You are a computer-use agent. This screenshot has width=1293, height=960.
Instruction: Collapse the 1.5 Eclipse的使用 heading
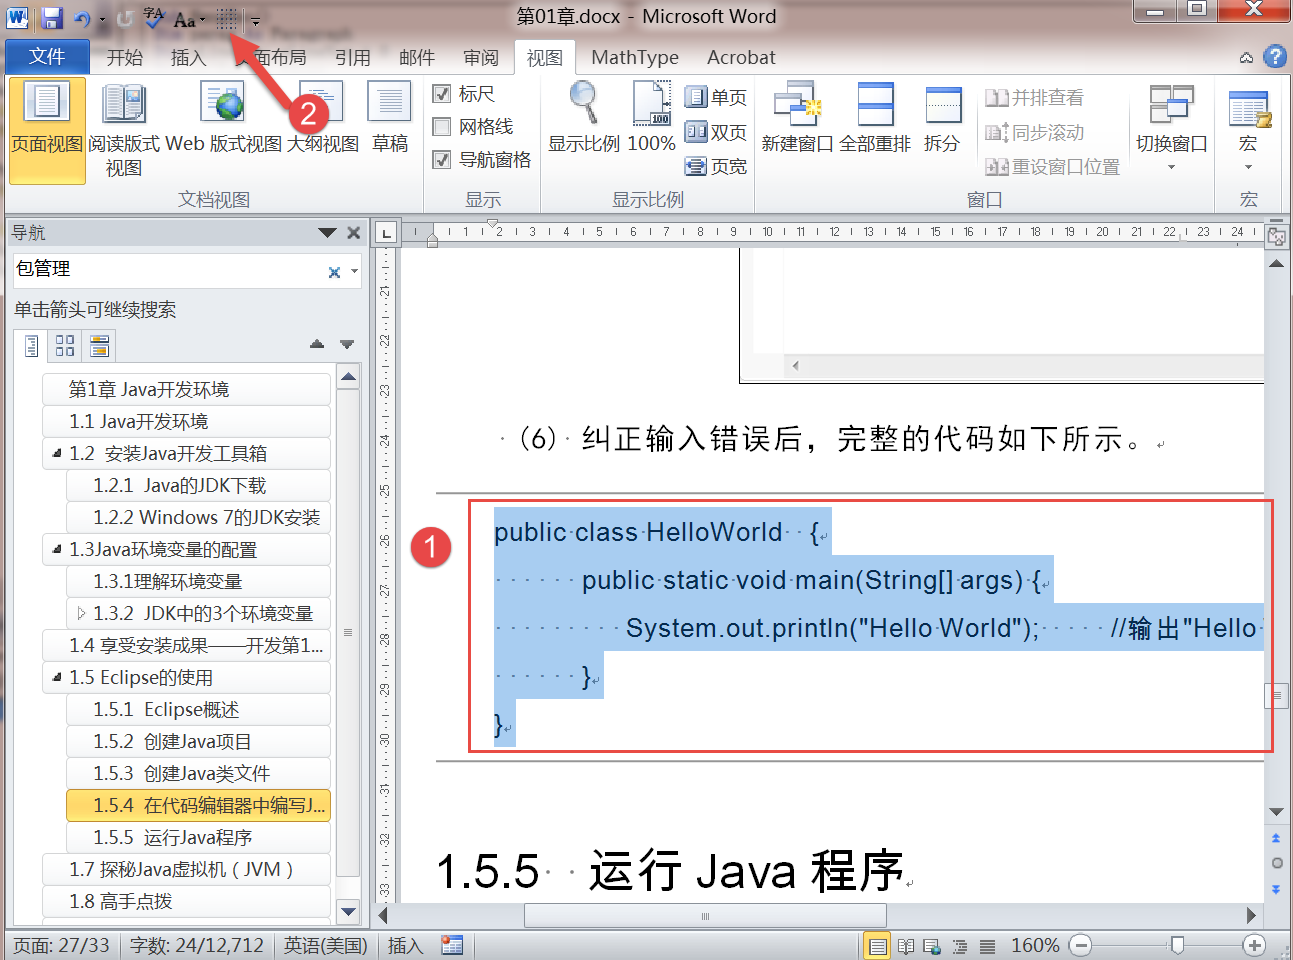[x=57, y=678]
